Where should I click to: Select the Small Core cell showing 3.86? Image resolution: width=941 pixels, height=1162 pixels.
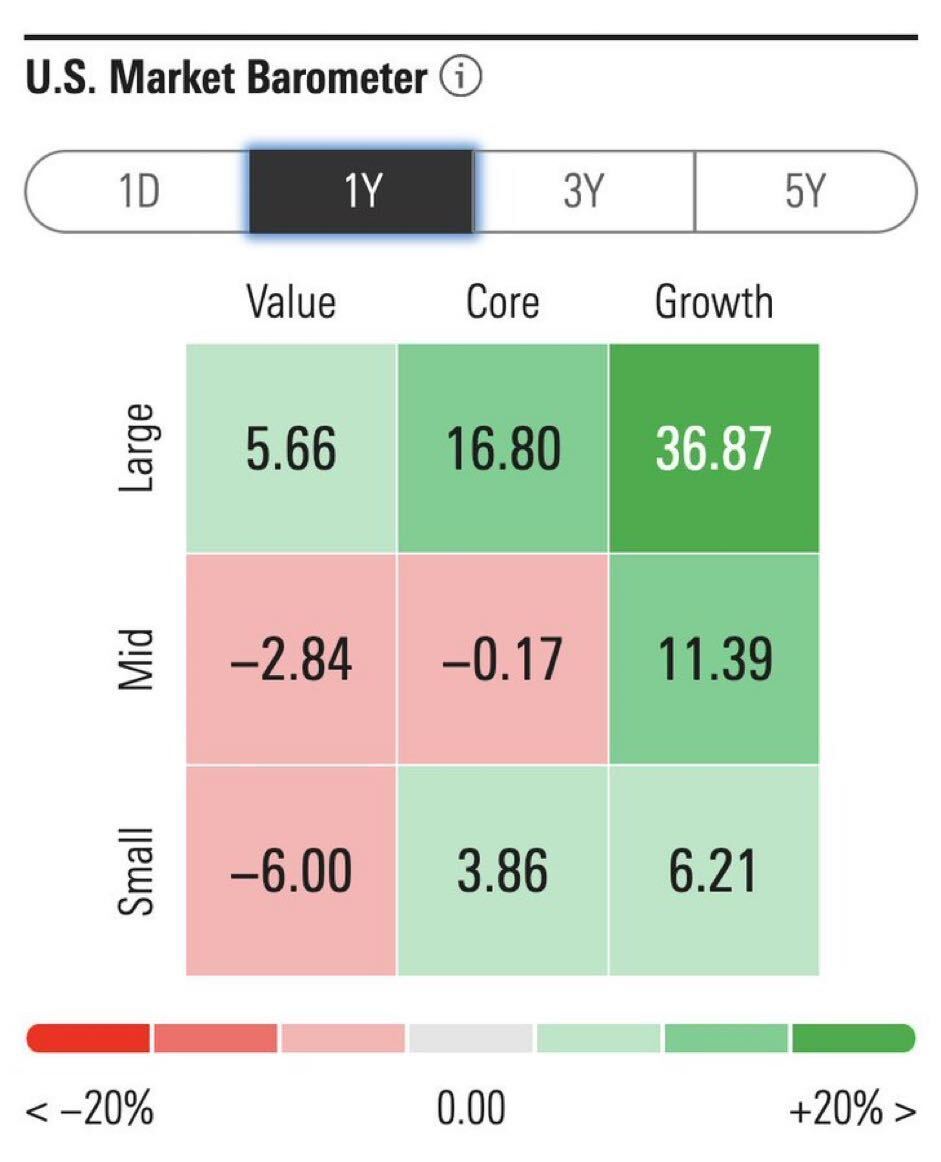click(502, 870)
